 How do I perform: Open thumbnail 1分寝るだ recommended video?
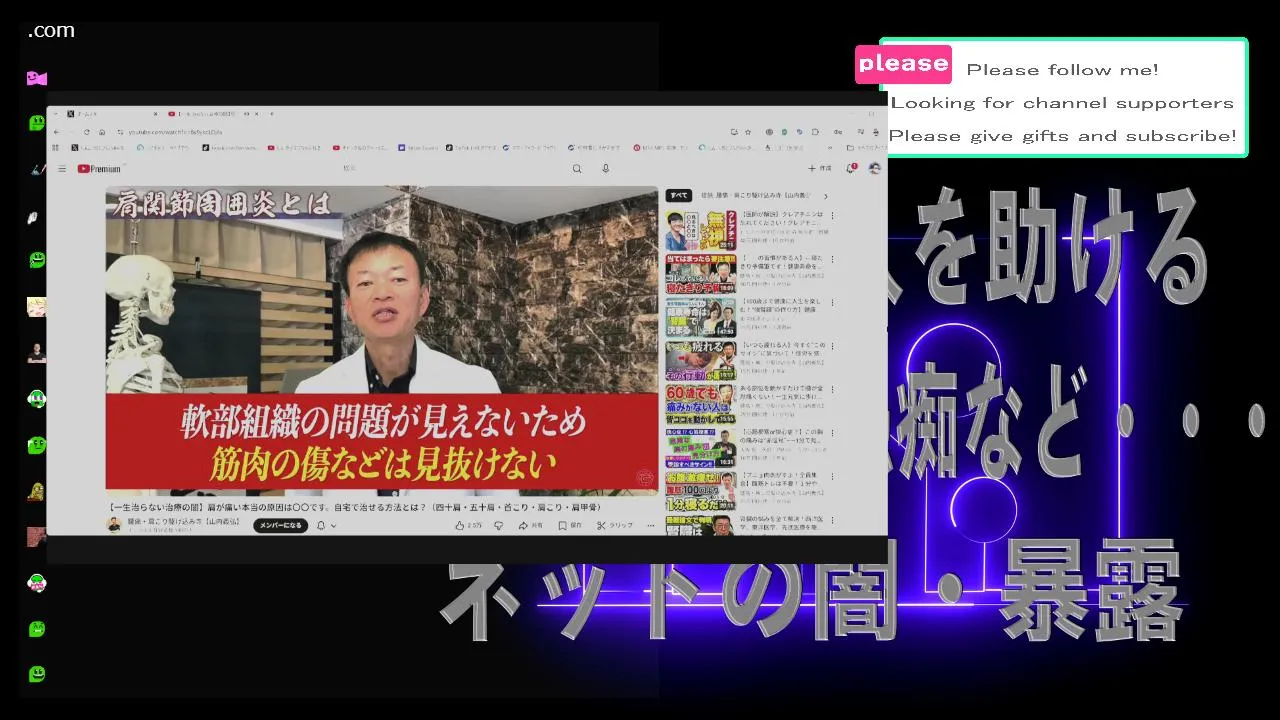tap(701, 491)
